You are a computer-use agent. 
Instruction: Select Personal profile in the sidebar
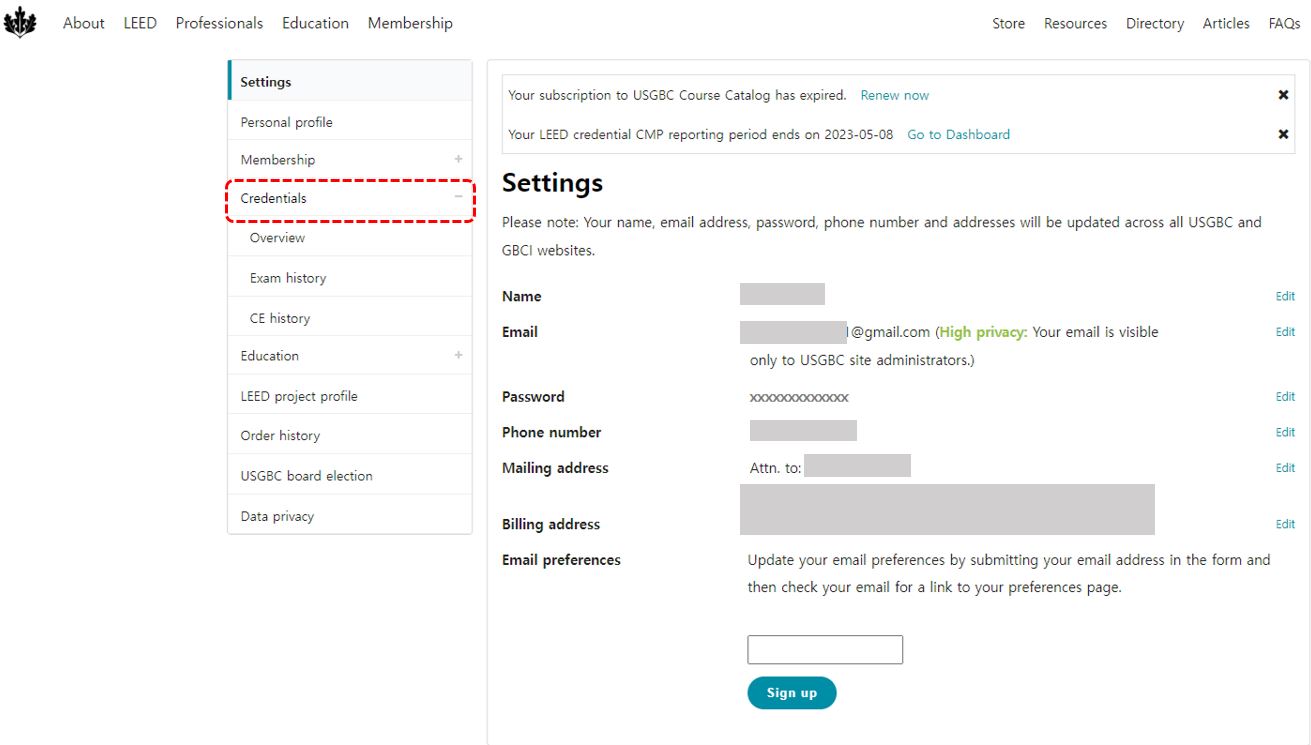pos(286,122)
